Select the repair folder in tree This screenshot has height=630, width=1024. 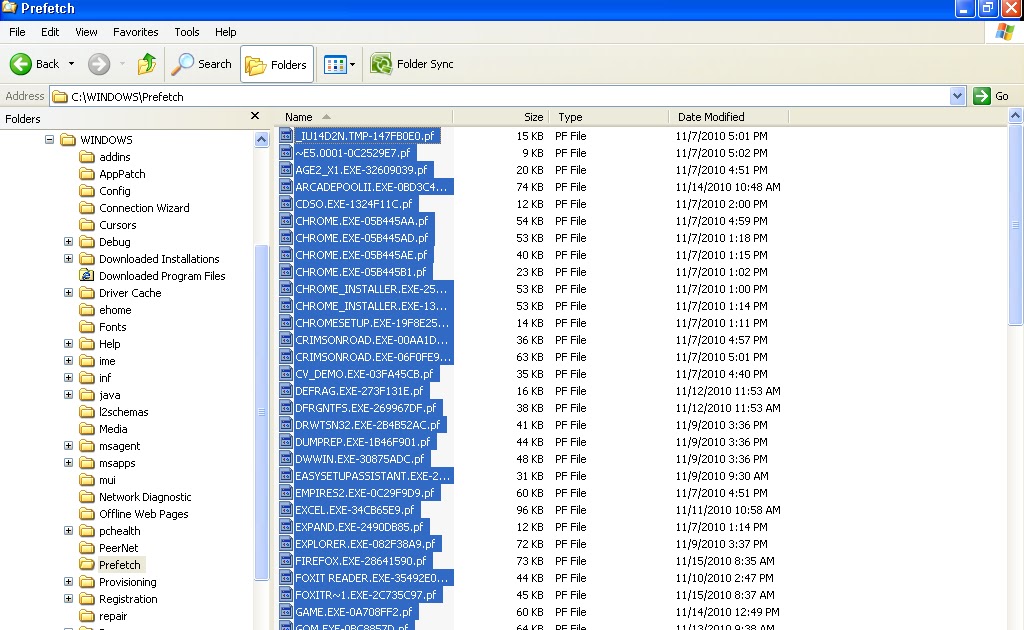113,616
